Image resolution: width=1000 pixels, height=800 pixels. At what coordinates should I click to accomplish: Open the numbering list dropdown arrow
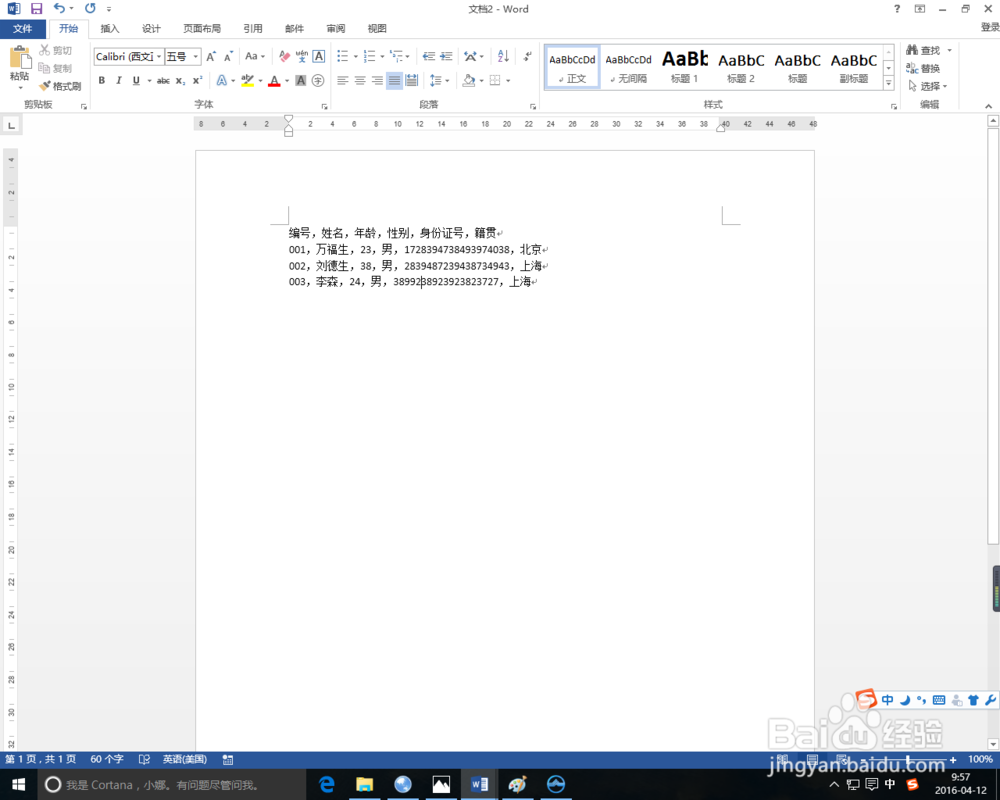click(x=382, y=57)
